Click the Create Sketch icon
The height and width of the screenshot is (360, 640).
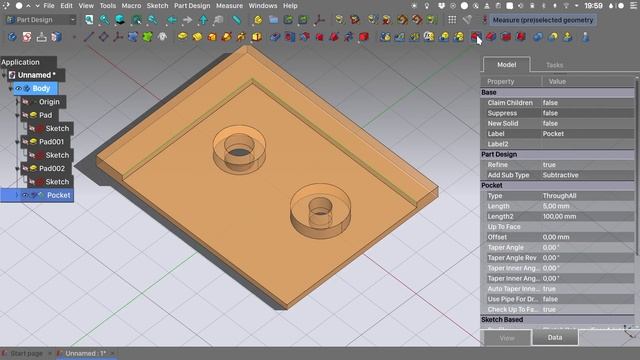27,37
